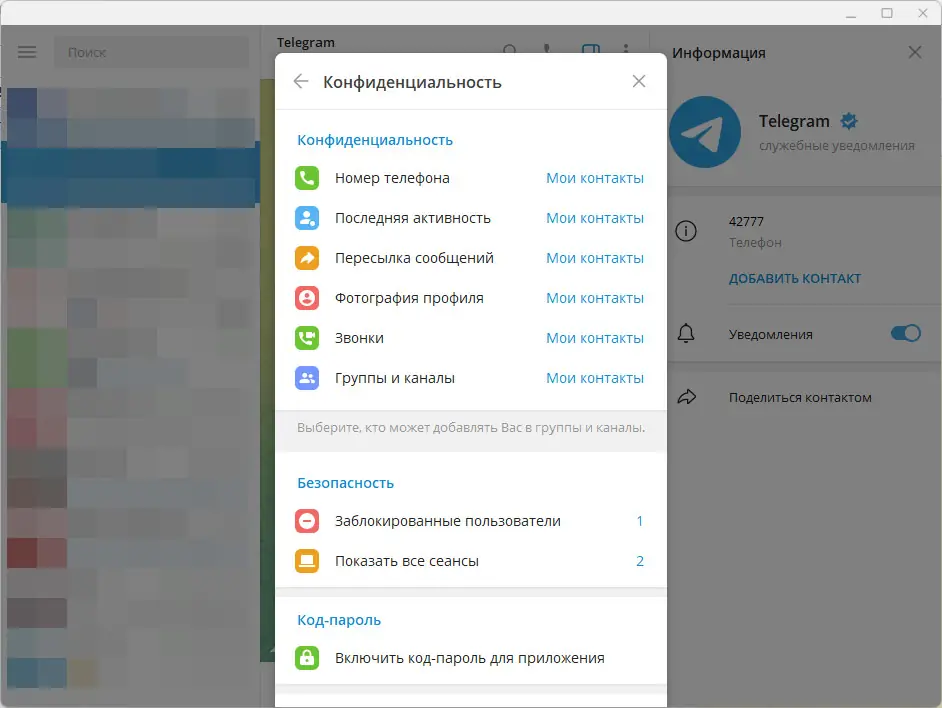The image size is (942, 708).
Task: Click the blue person icon for Последняя активность
Action: click(x=307, y=218)
